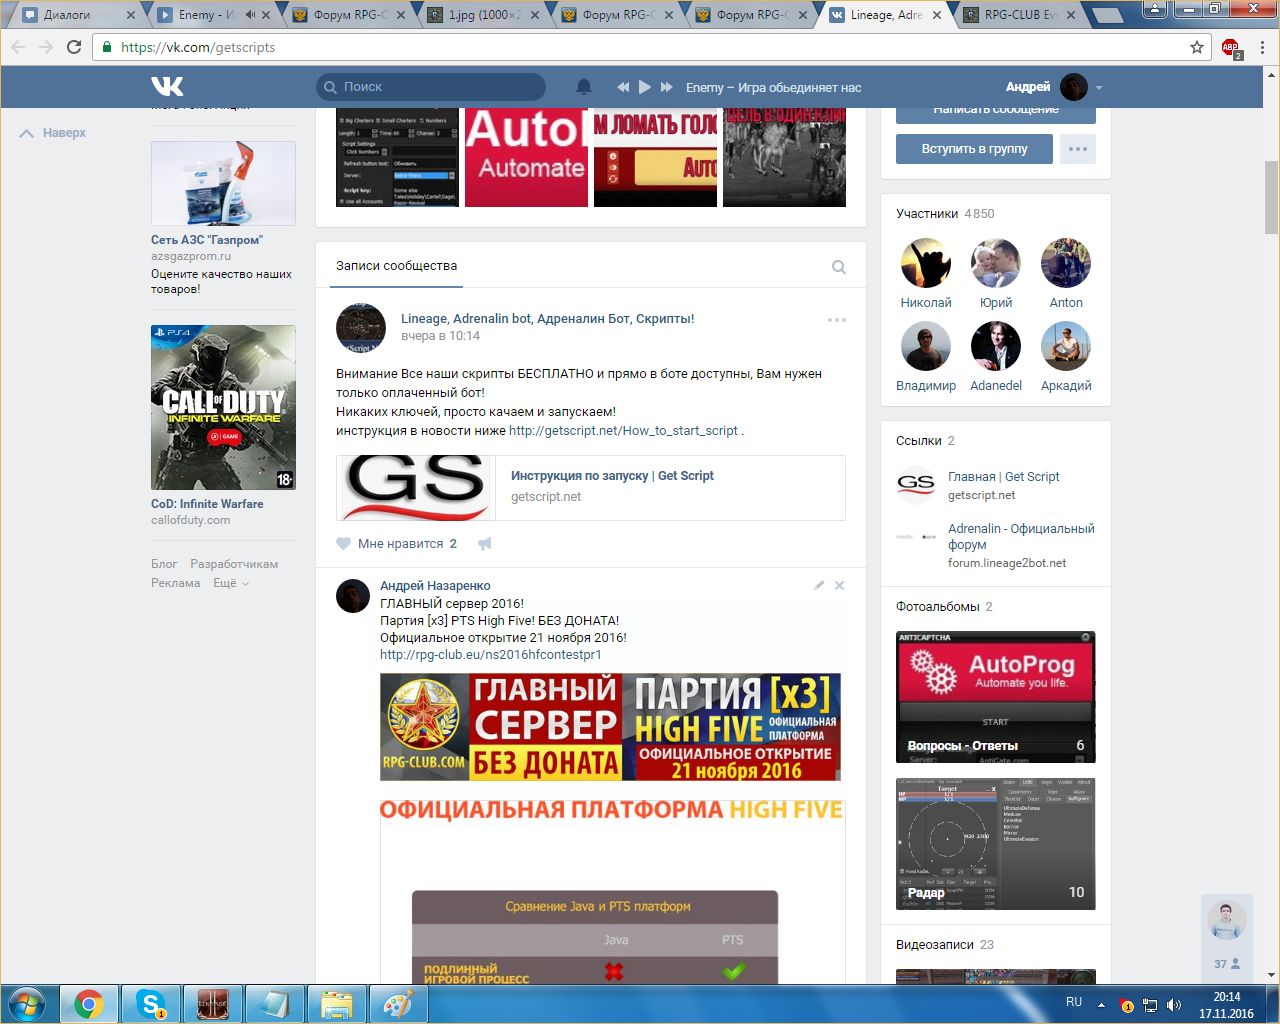
Task: Open the Инструкция по запуску link preview
Action: pyautogui.click(x=591, y=488)
